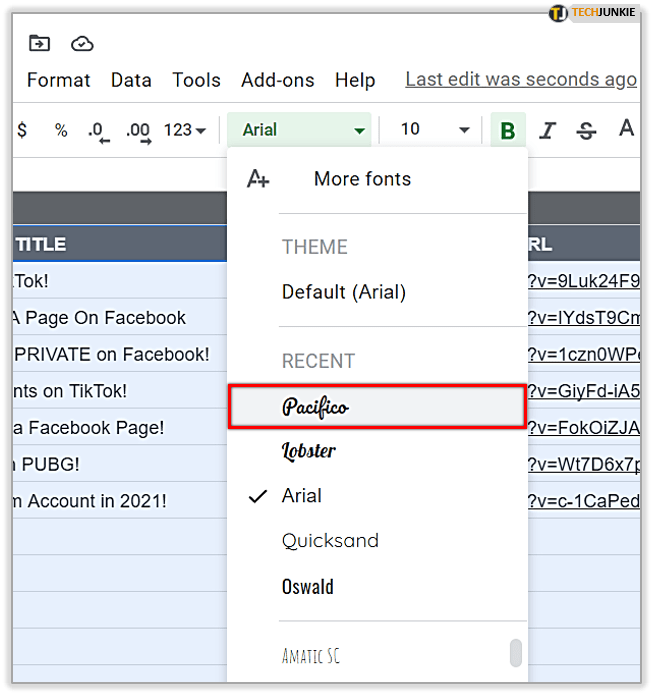
Task: Toggle bold formatting button
Action: click(508, 130)
